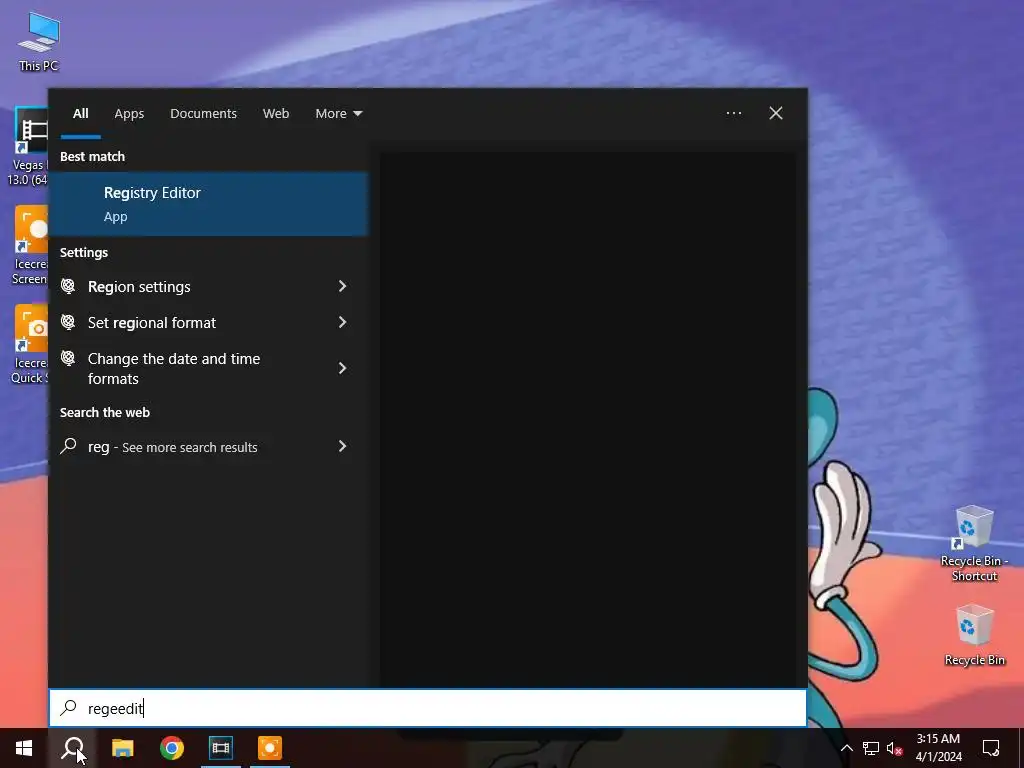
Task: Open the search options ellipsis menu
Action: coord(733,114)
